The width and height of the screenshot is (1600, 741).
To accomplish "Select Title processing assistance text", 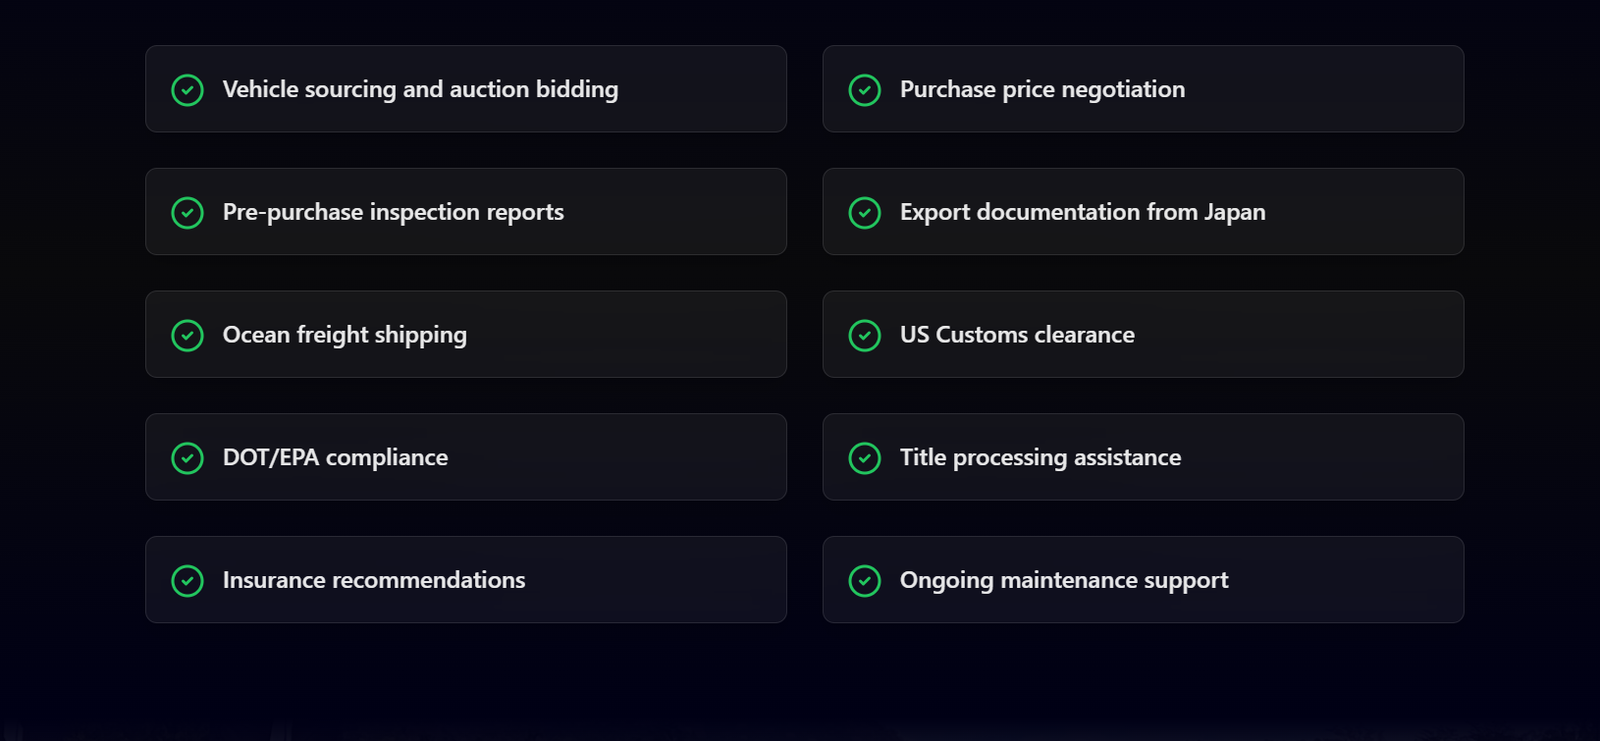I will pyautogui.click(x=1040, y=458).
